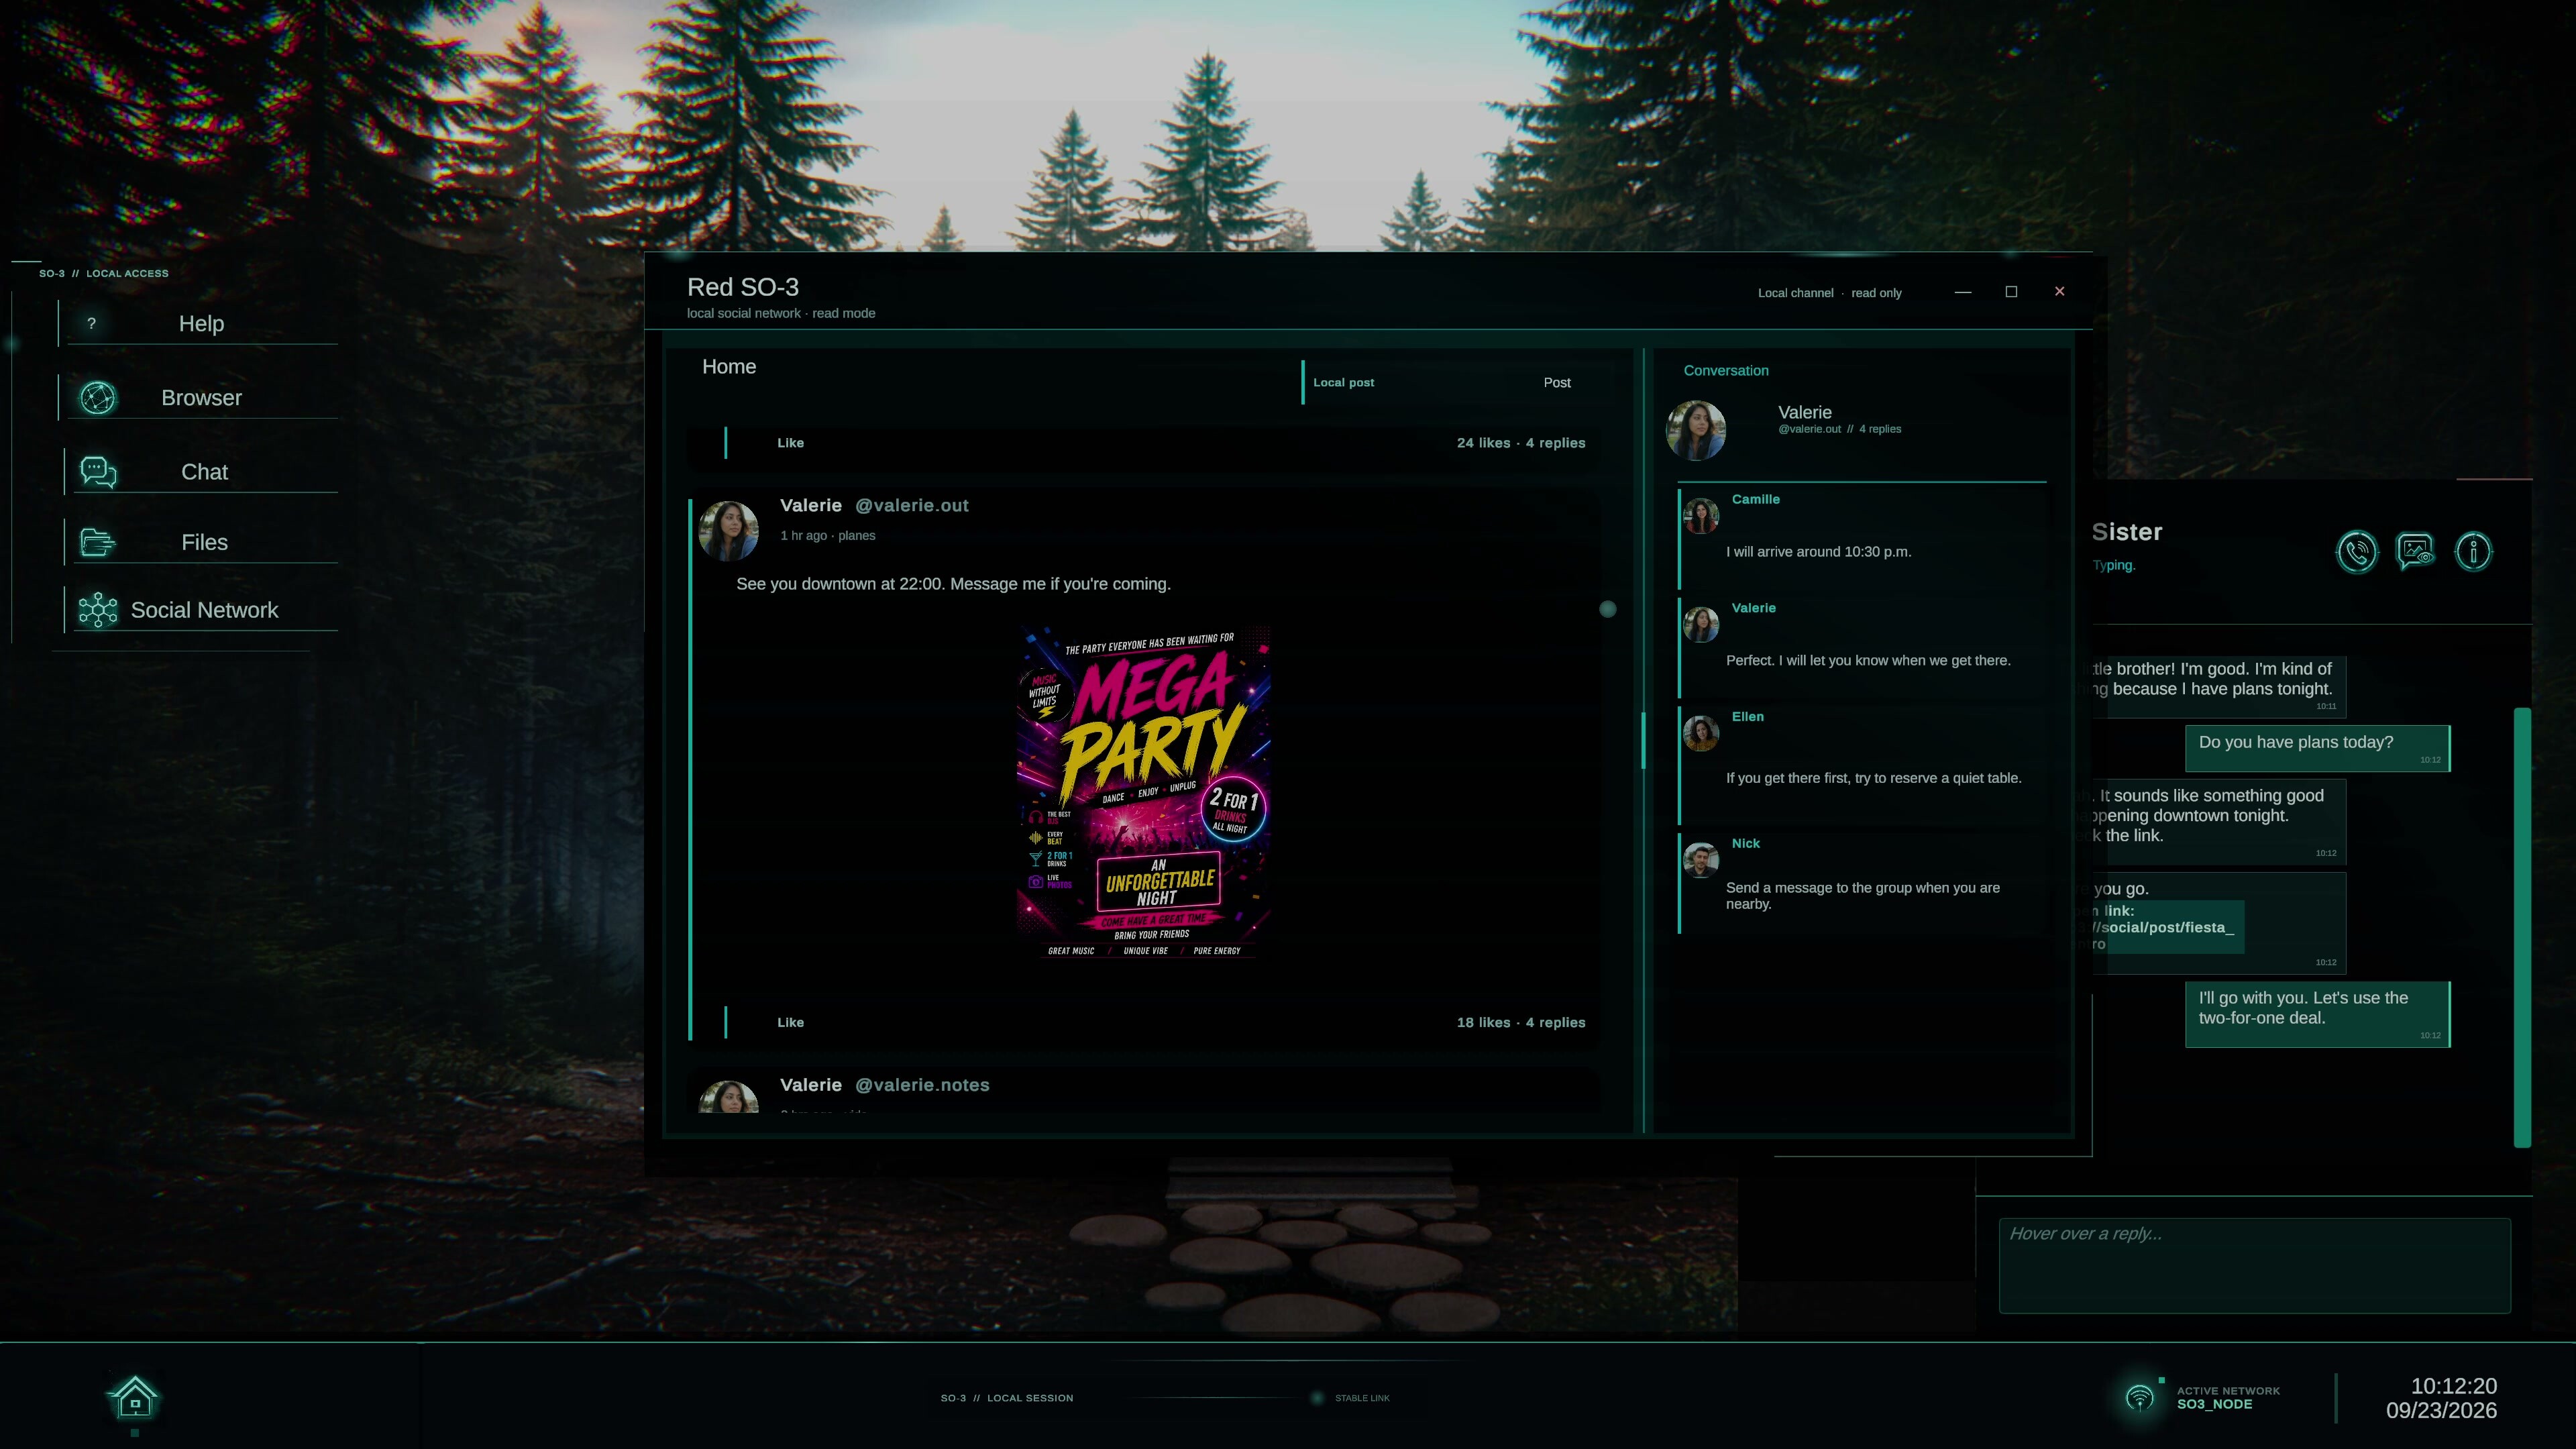Open the Chat app in sidebar
Image resolution: width=2576 pixels, height=1449 pixels.
pyautogui.click(x=201, y=471)
